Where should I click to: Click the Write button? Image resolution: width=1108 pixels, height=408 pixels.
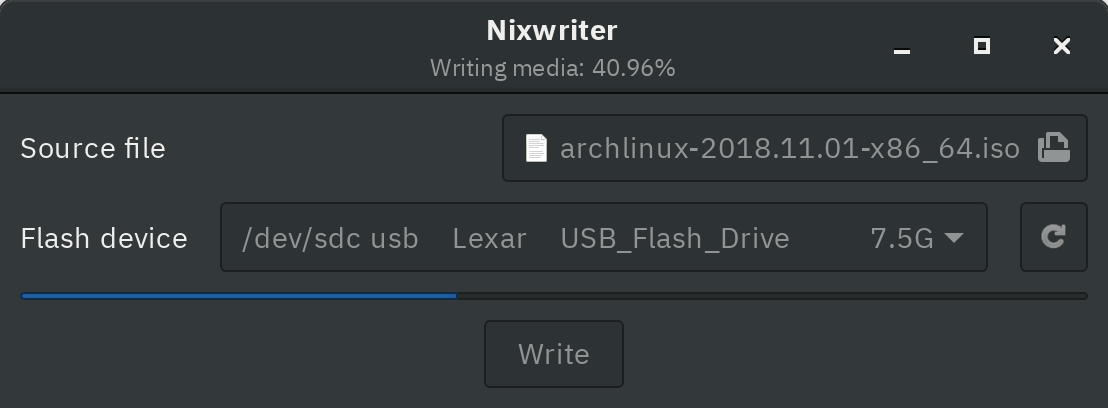pyautogui.click(x=554, y=354)
